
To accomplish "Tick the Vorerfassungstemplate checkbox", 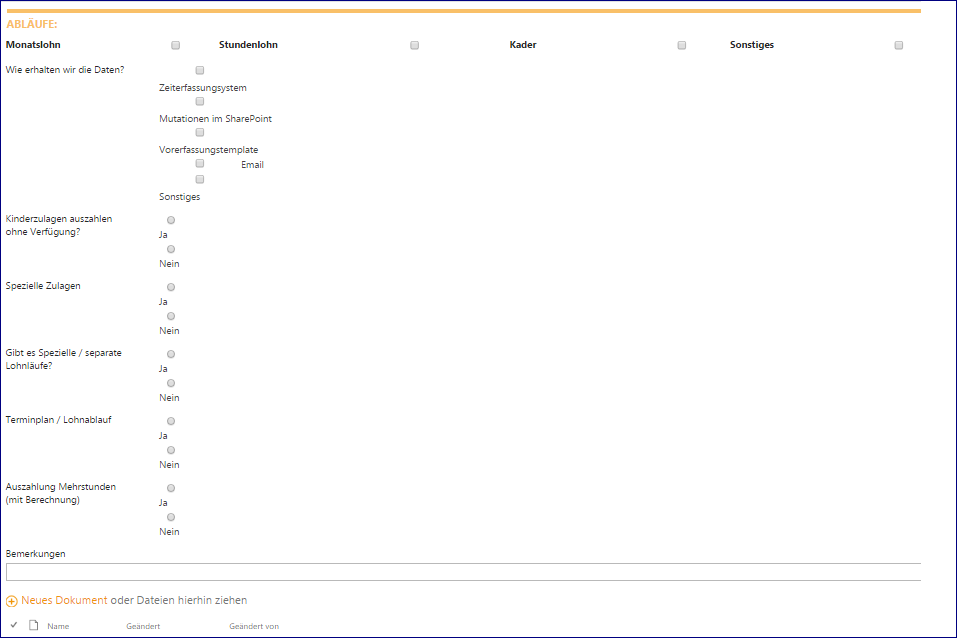I will [200, 132].
